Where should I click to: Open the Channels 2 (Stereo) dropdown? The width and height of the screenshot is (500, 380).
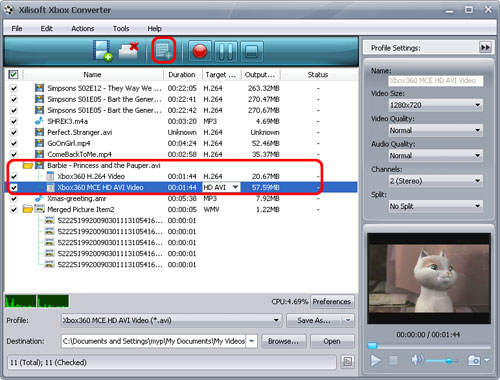[436, 181]
